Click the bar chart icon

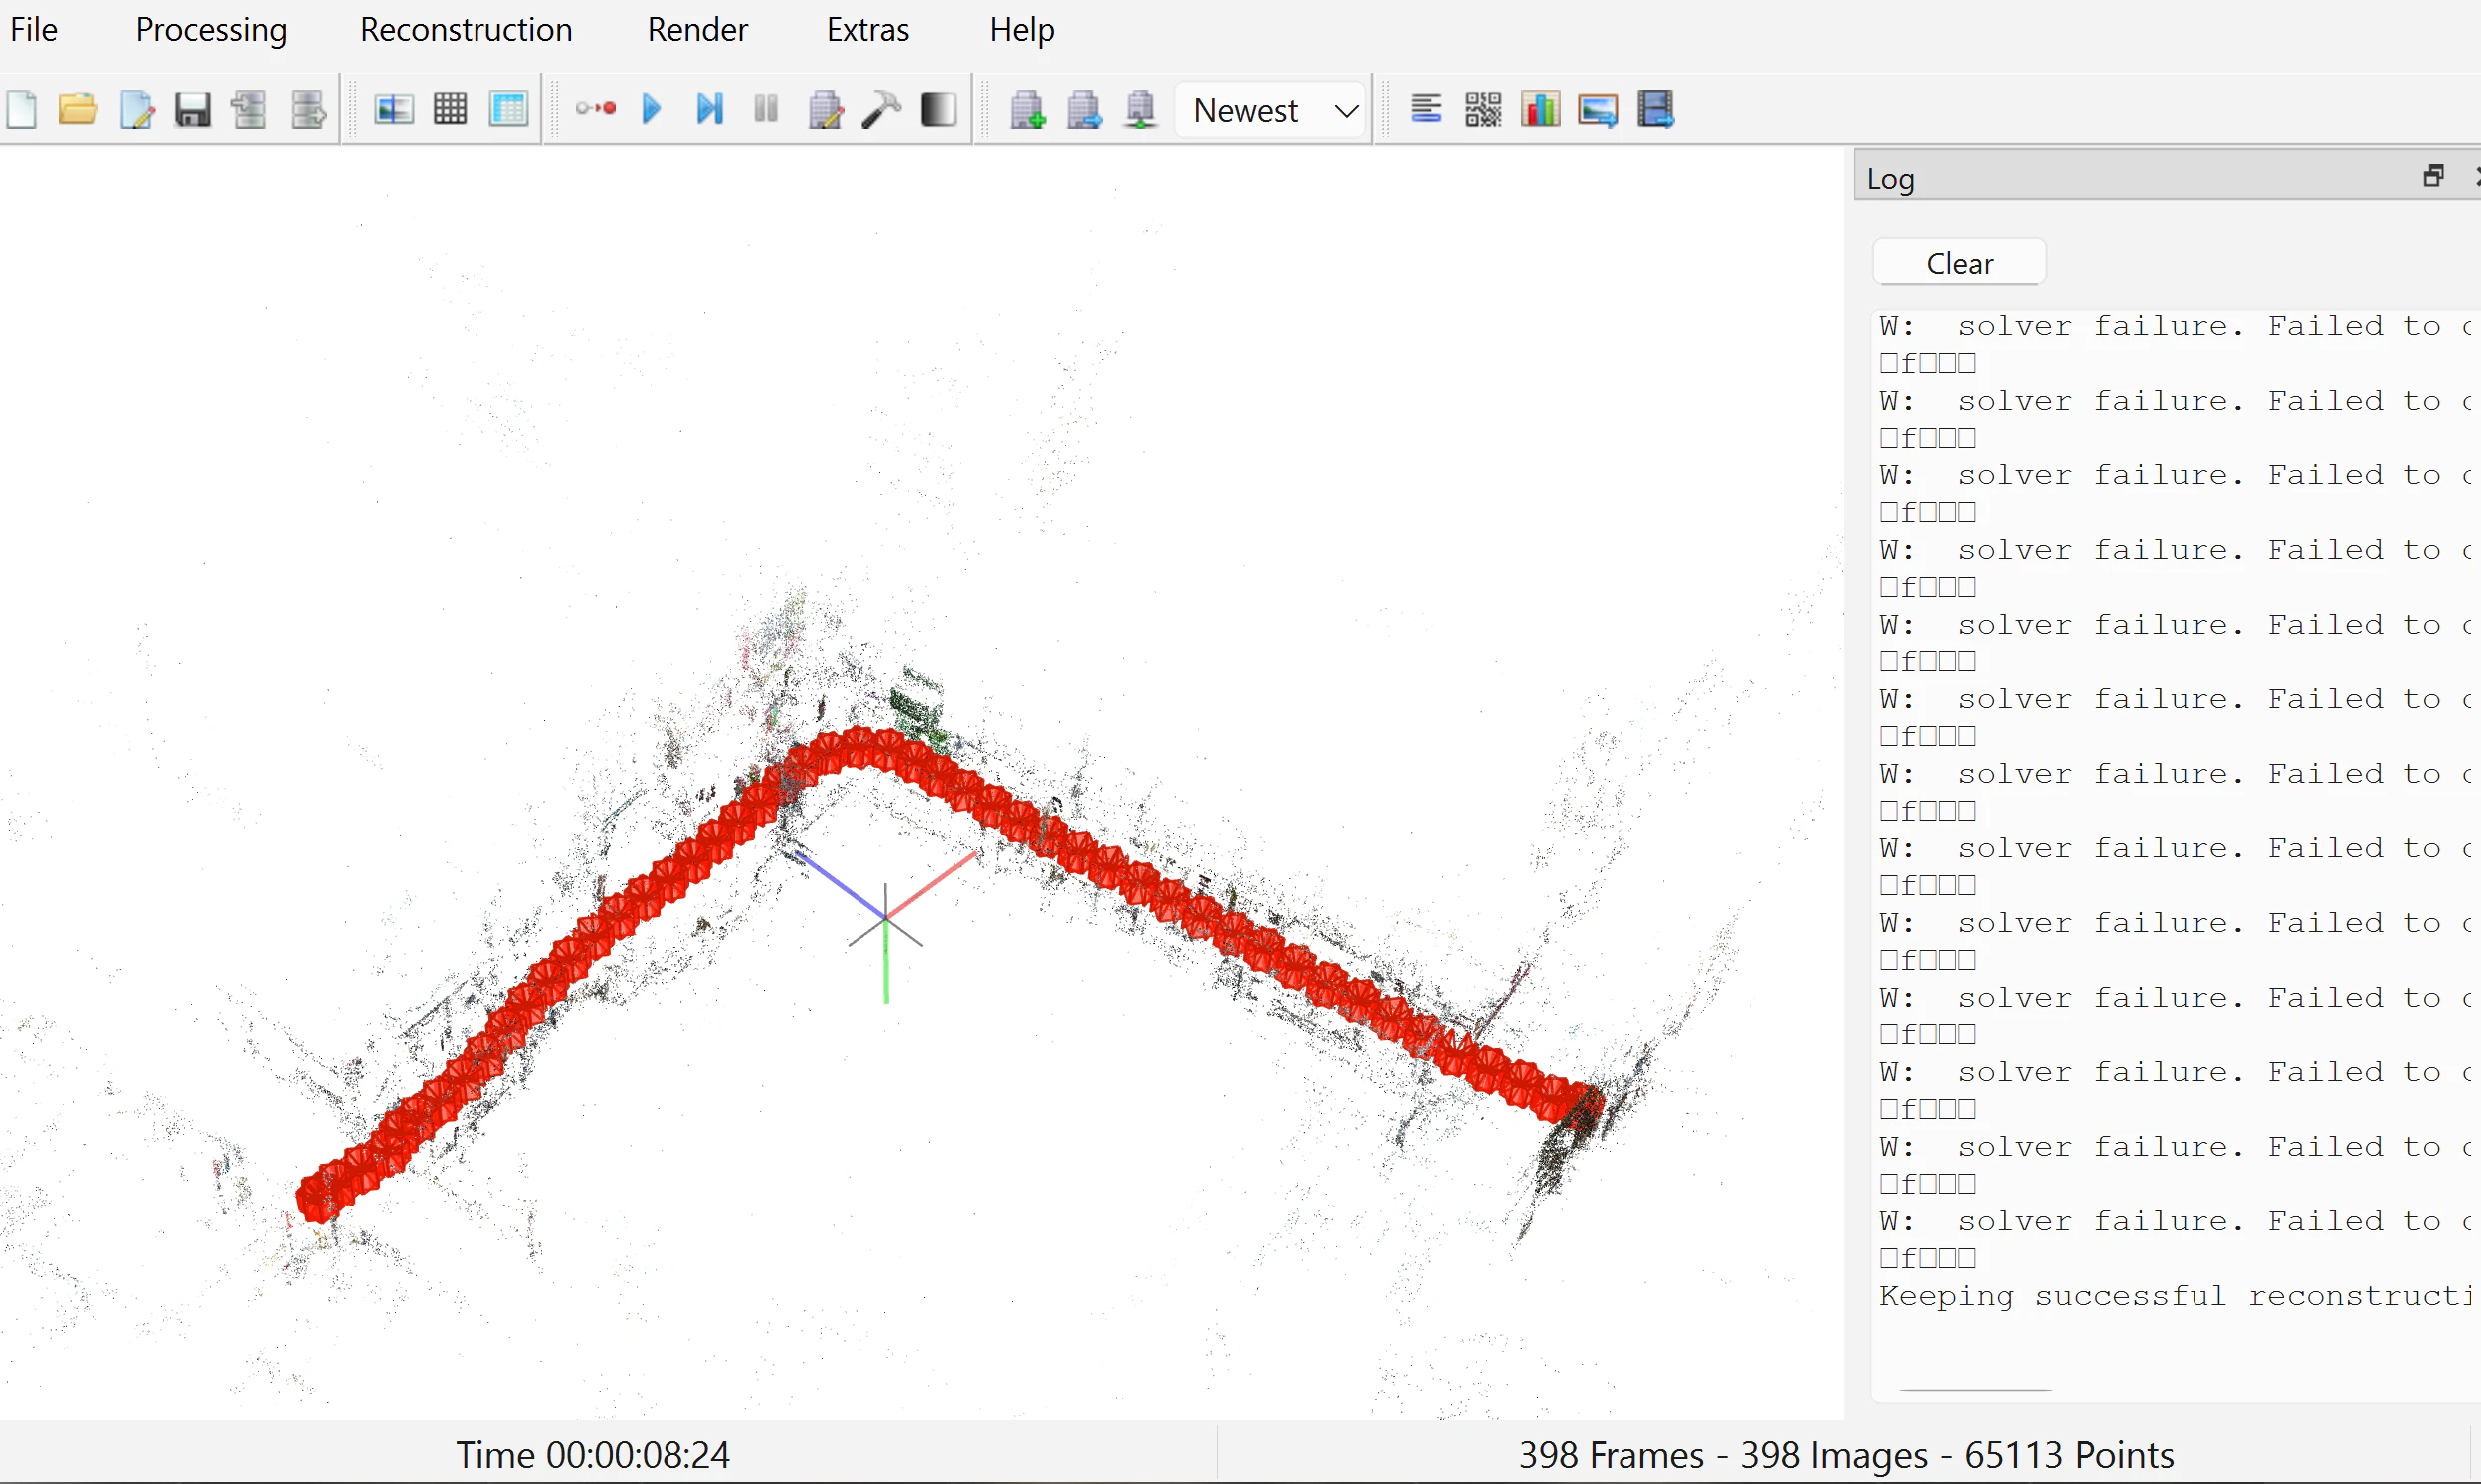(x=1541, y=109)
